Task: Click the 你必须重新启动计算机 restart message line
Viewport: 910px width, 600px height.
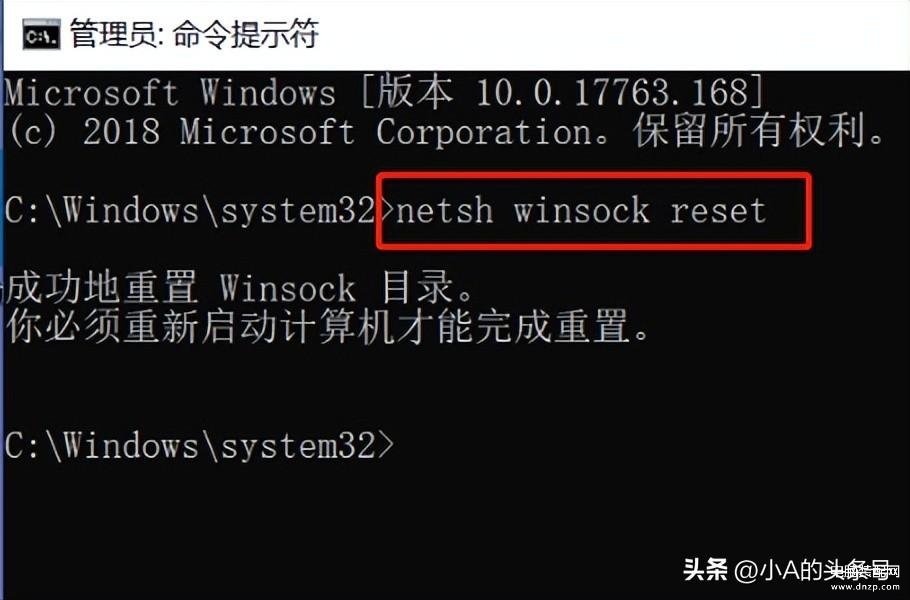Action: 327,327
